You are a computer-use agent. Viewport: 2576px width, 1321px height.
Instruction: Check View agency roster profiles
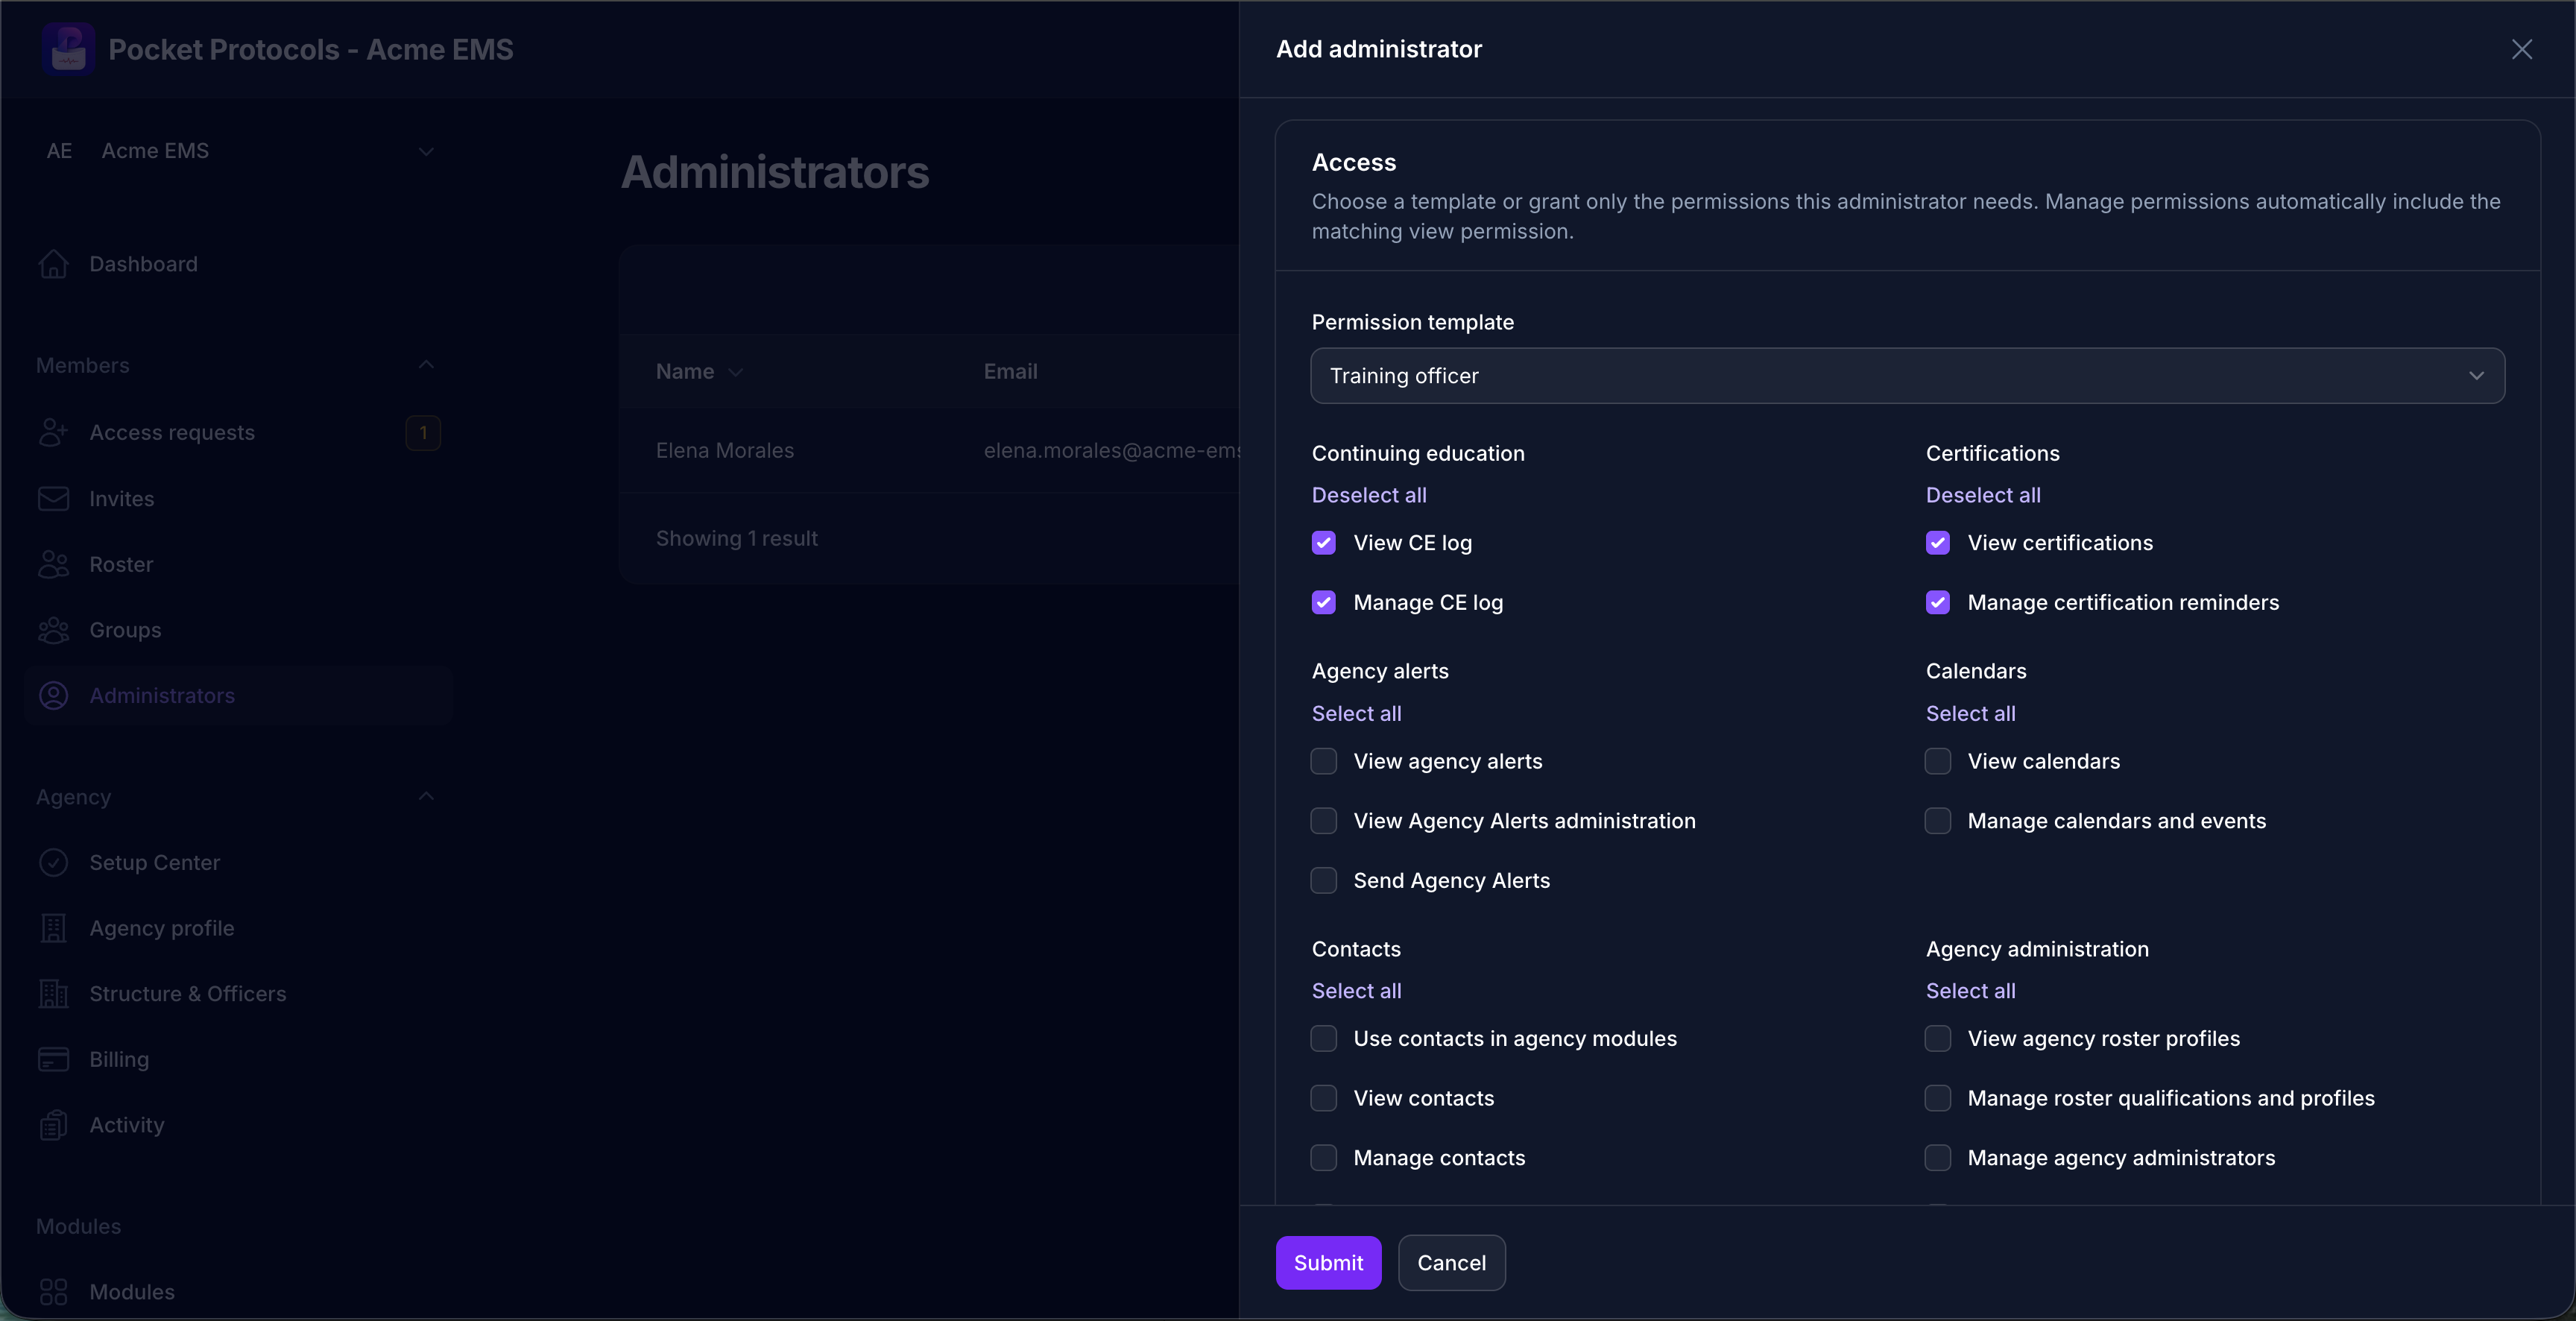click(1937, 1038)
